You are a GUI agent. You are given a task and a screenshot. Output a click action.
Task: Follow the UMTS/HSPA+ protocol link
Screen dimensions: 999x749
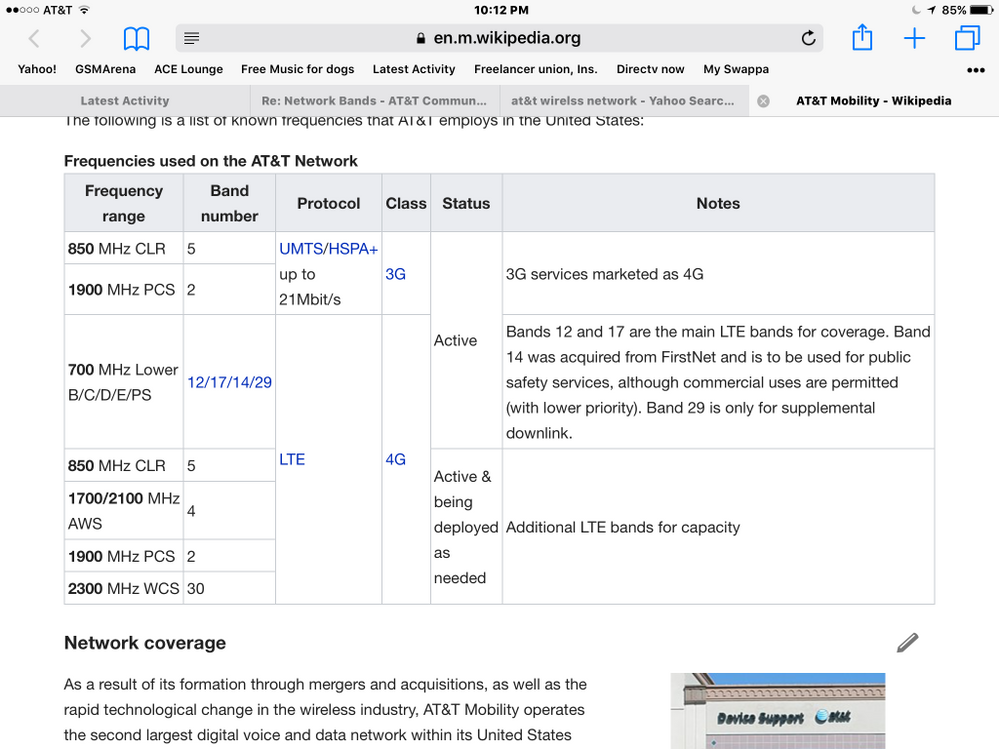(328, 248)
